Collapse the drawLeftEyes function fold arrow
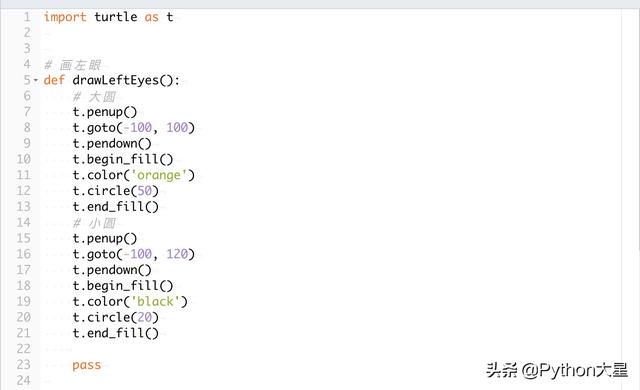 pyautogui.click(x=36, y=80)
